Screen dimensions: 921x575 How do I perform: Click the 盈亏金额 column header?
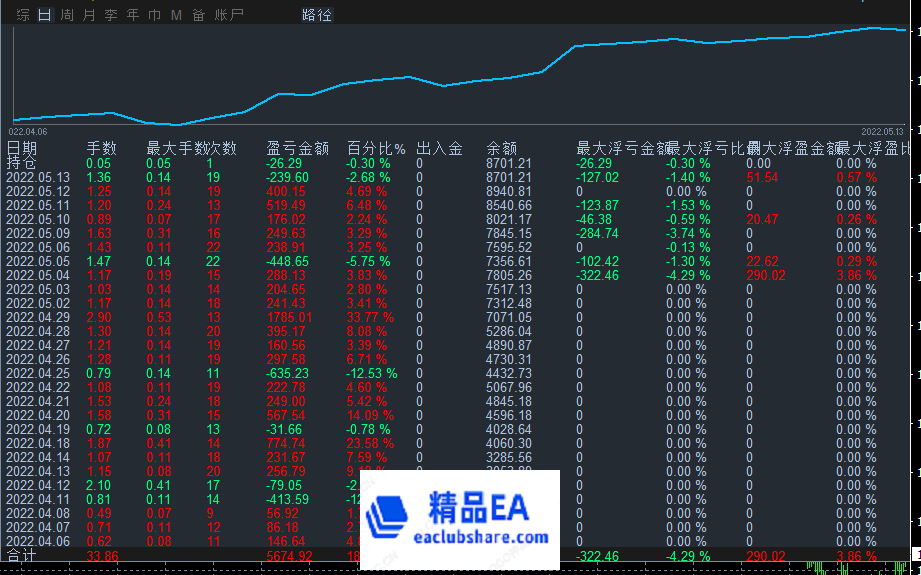coord(298,149)
